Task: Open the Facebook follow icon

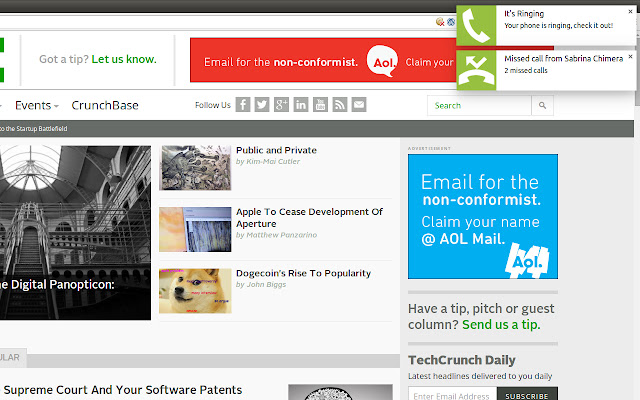Action: (242, 105)
